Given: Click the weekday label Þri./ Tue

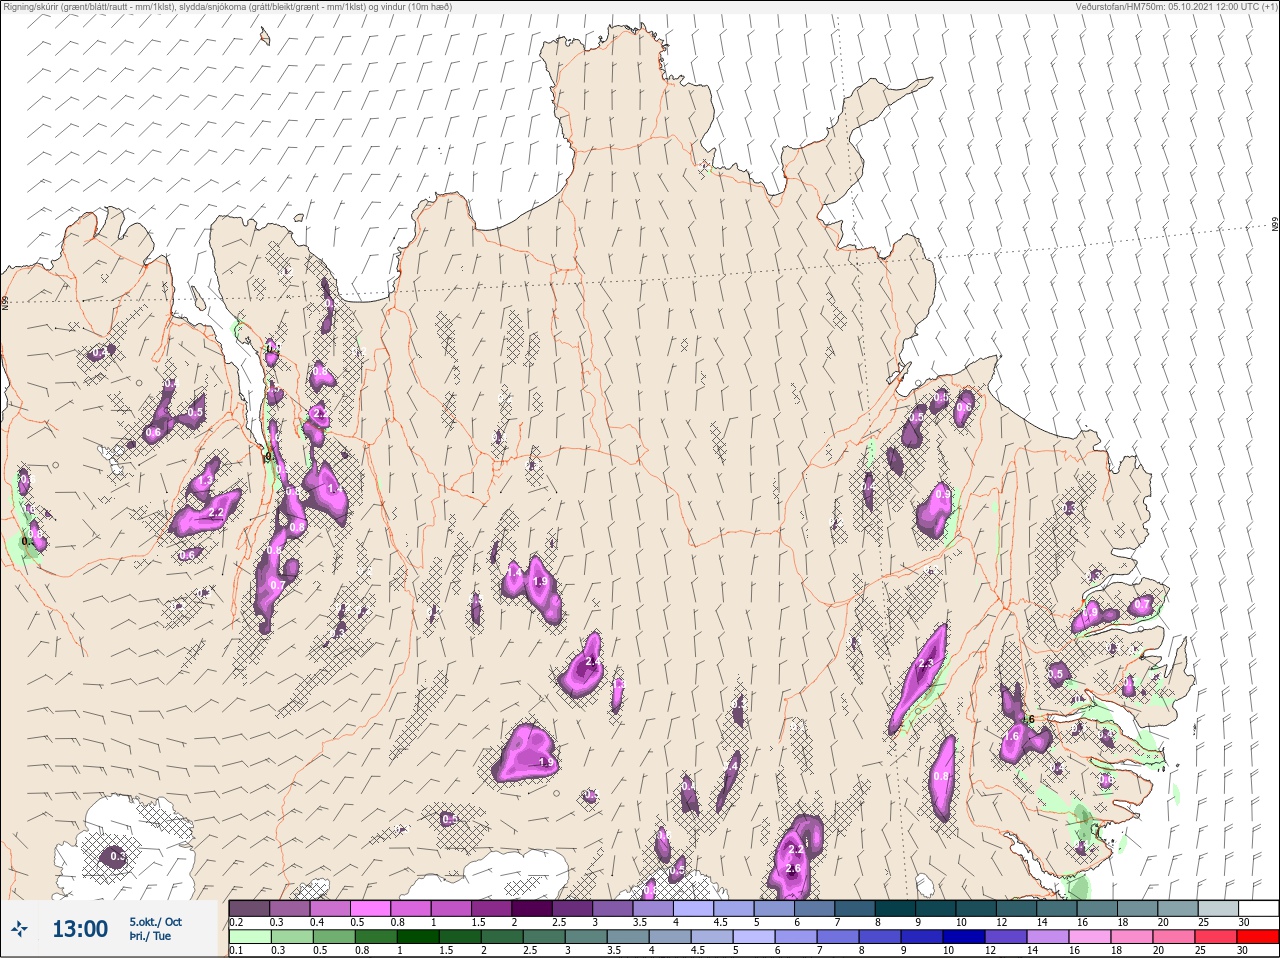Looking at the screenshot, I should (x=150, y=936).
